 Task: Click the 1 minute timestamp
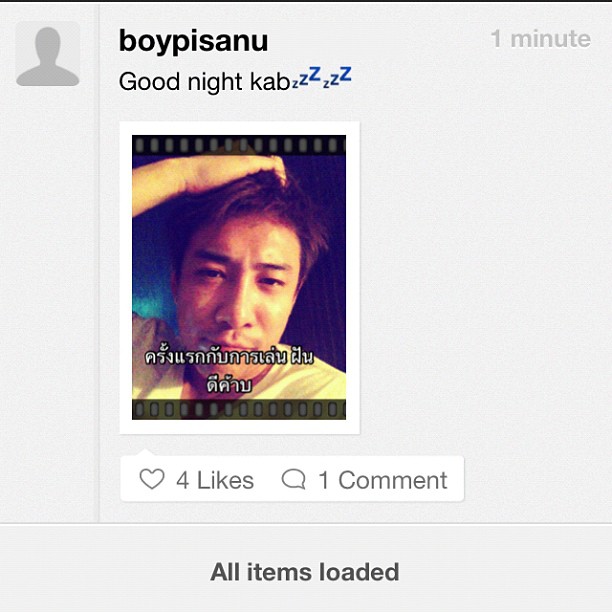pyautogui.click(x=541, y=39)
